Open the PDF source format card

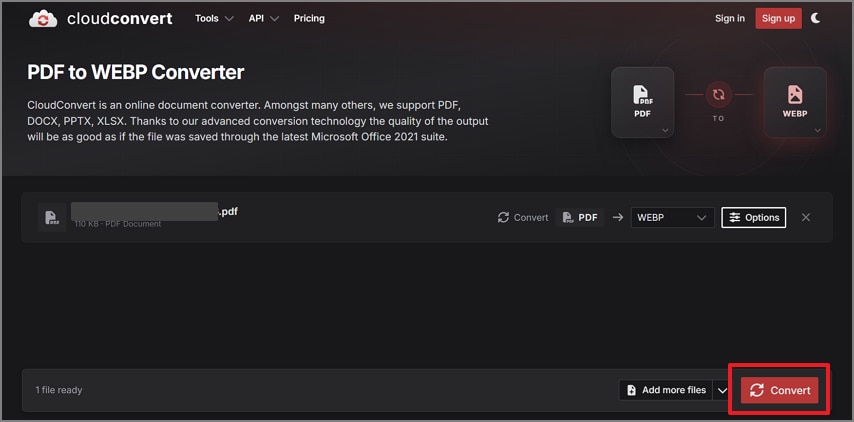(x=643, y=102)
